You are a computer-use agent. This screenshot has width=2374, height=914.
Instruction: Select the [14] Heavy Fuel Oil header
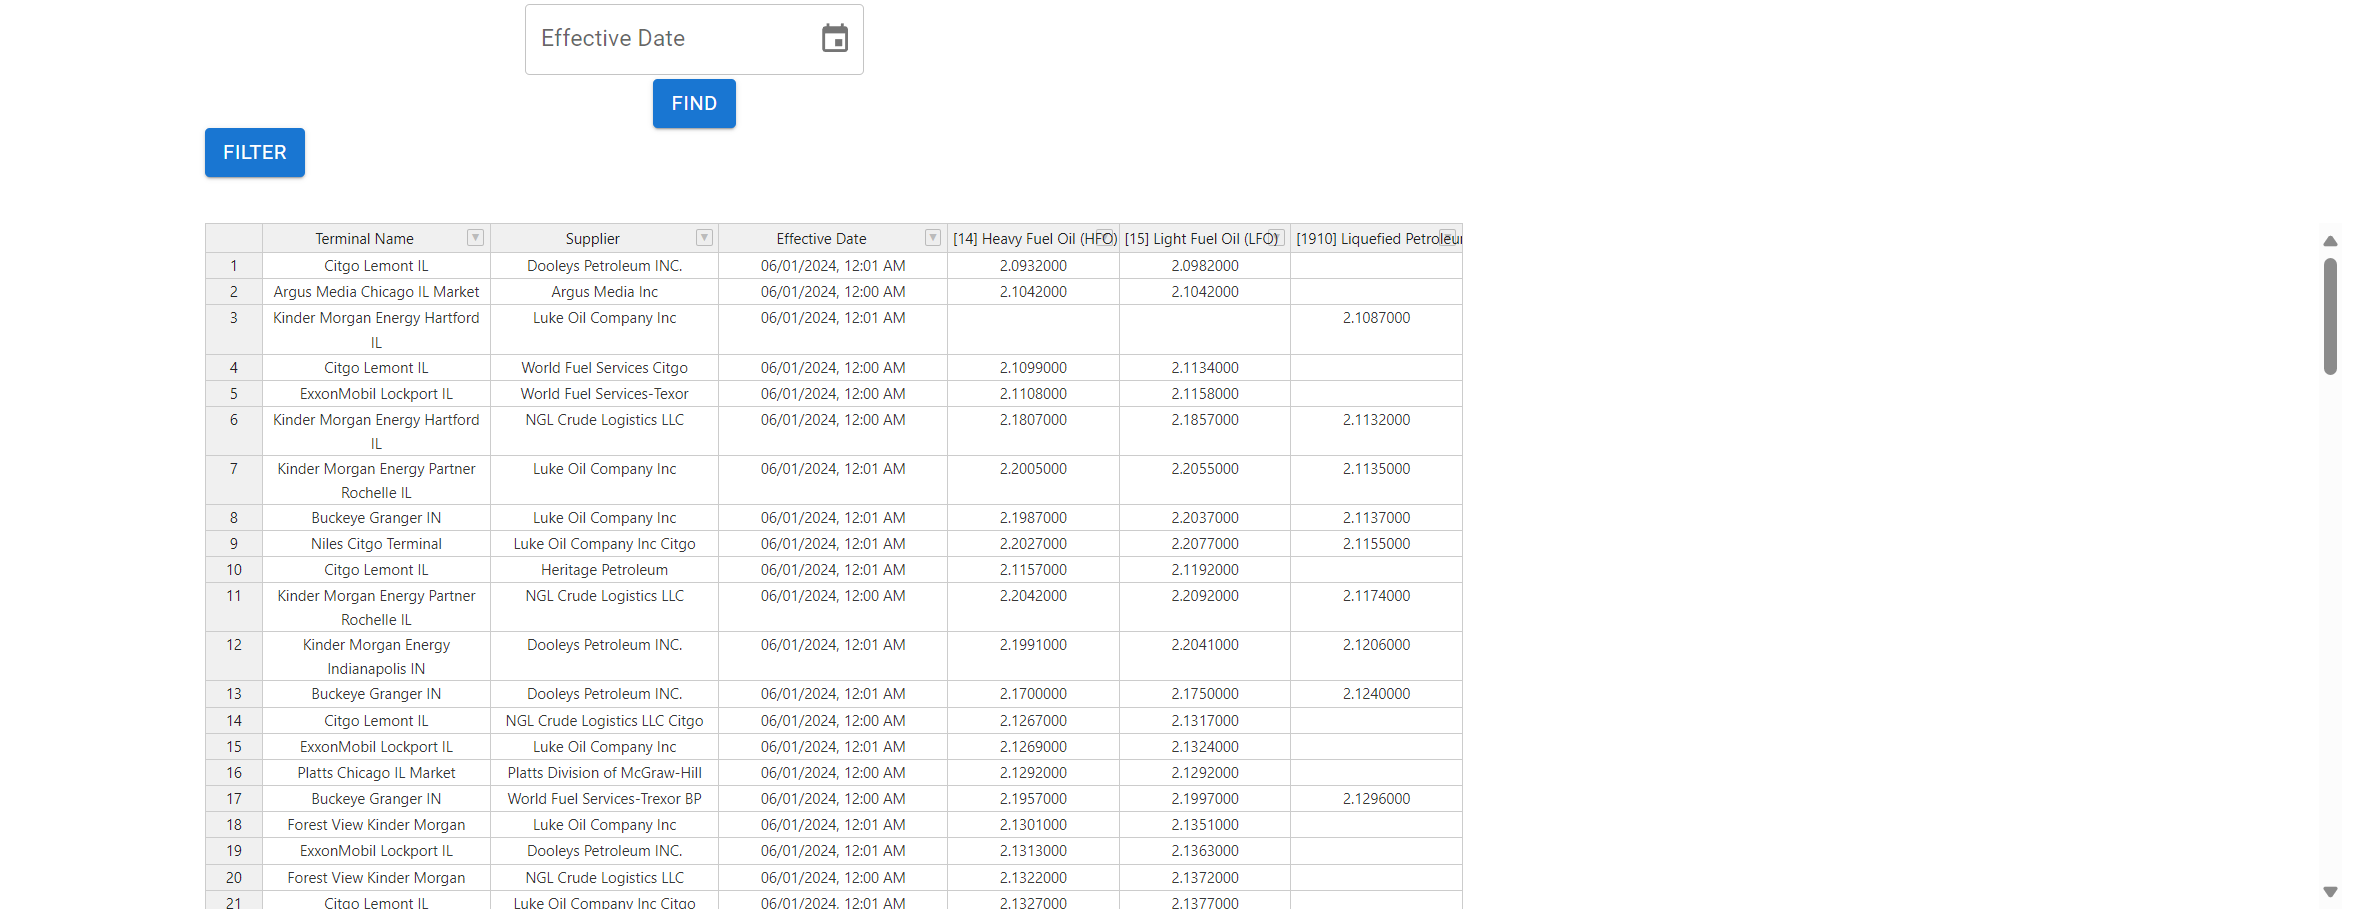(1034, 238)
